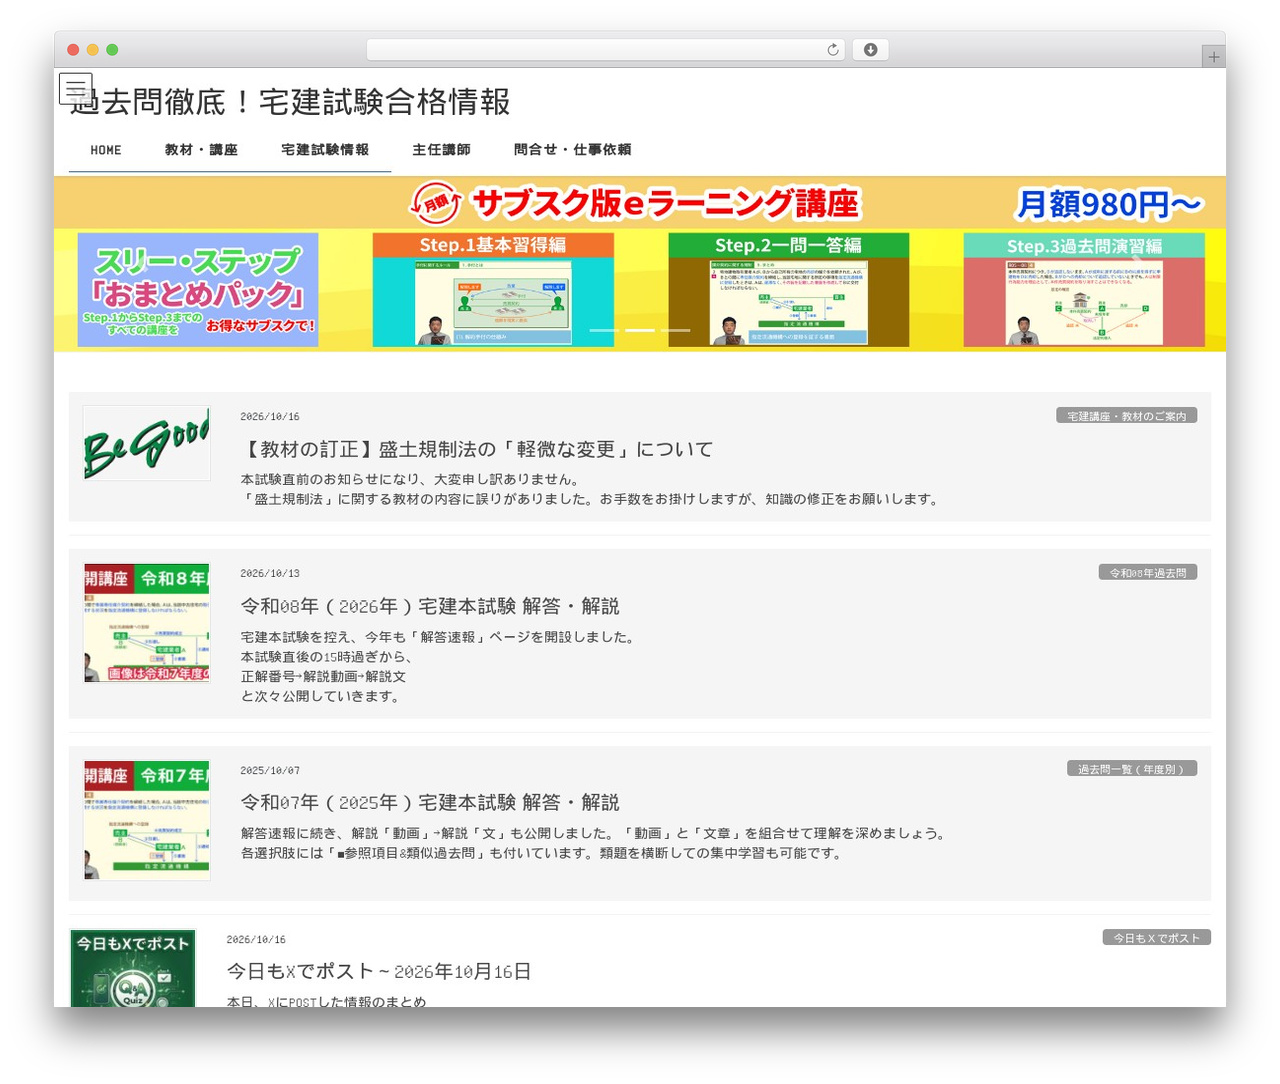Reload the page with the refresh icon
This screenshot has width=1280, height=1084.
coord(832,50)
